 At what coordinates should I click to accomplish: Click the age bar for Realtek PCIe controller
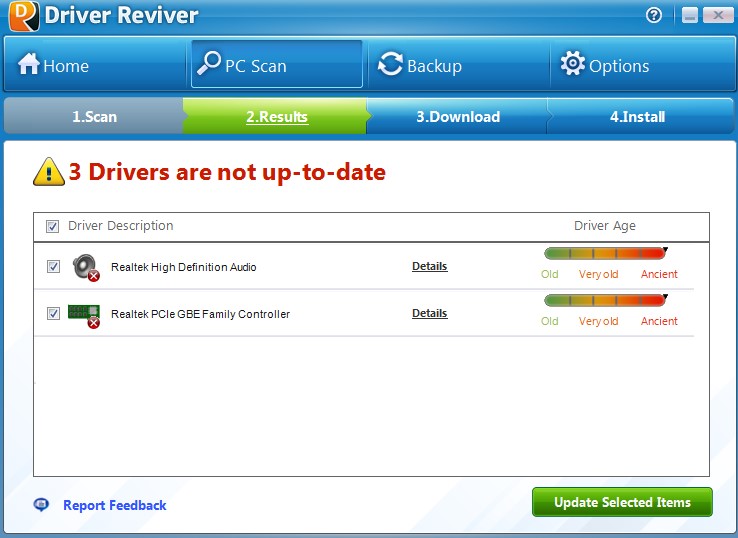point(605,300)
